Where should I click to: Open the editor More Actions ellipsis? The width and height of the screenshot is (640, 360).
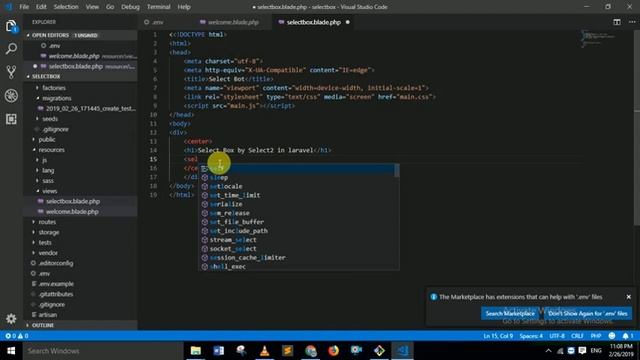point(632,22)
